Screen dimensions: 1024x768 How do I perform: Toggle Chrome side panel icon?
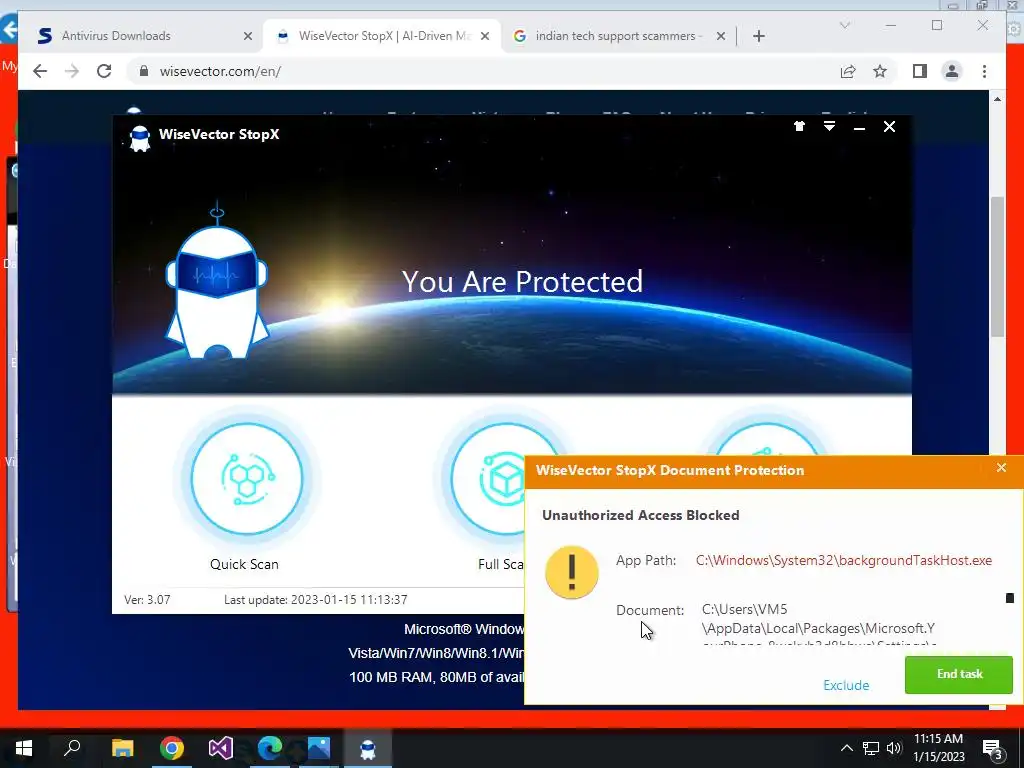point(920,71)
